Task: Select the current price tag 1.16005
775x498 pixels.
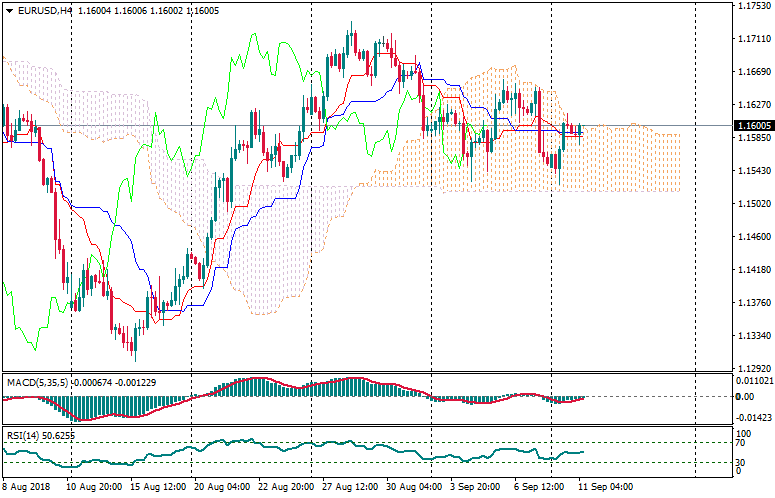Action: pos(752,126)
